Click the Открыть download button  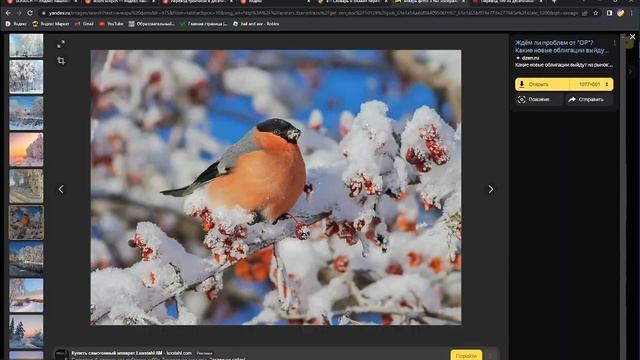(542, 84)
